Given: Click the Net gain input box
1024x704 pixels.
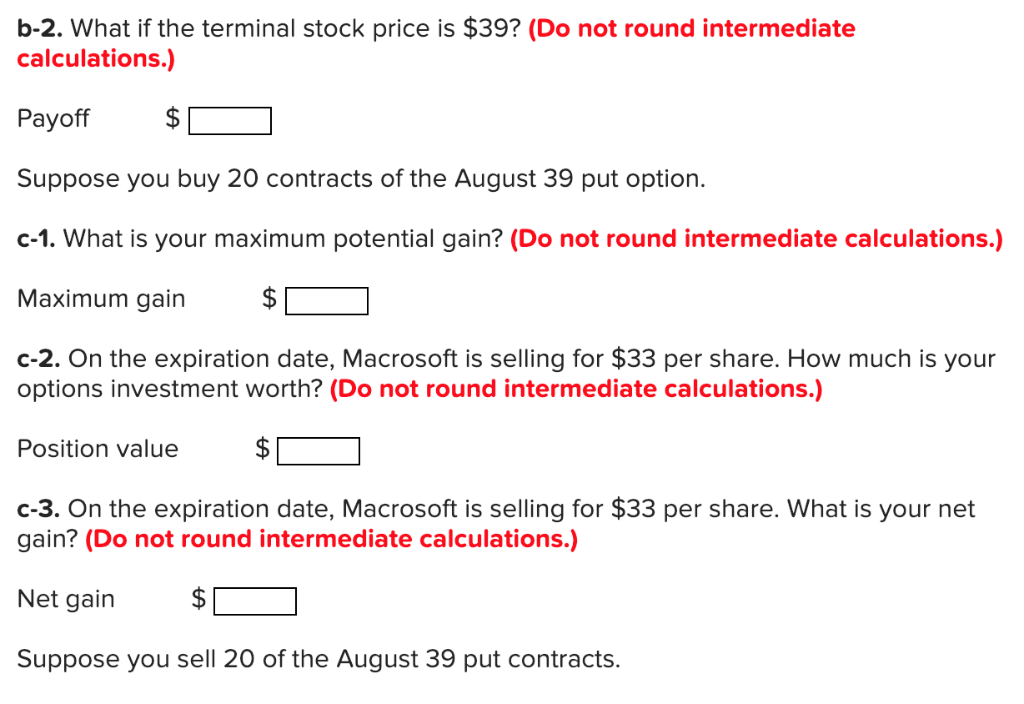Looking at the screenshot, I should point(256,601).
